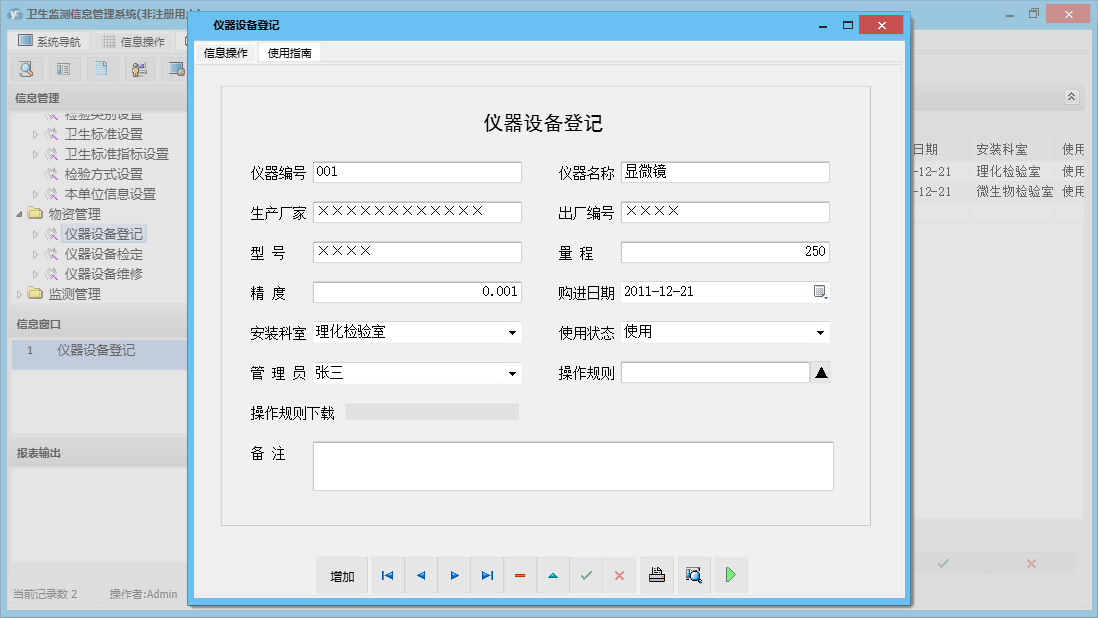Confirm changes with green checkmark icon
This screenshot has width=1098, height=618.
(586, 575)
